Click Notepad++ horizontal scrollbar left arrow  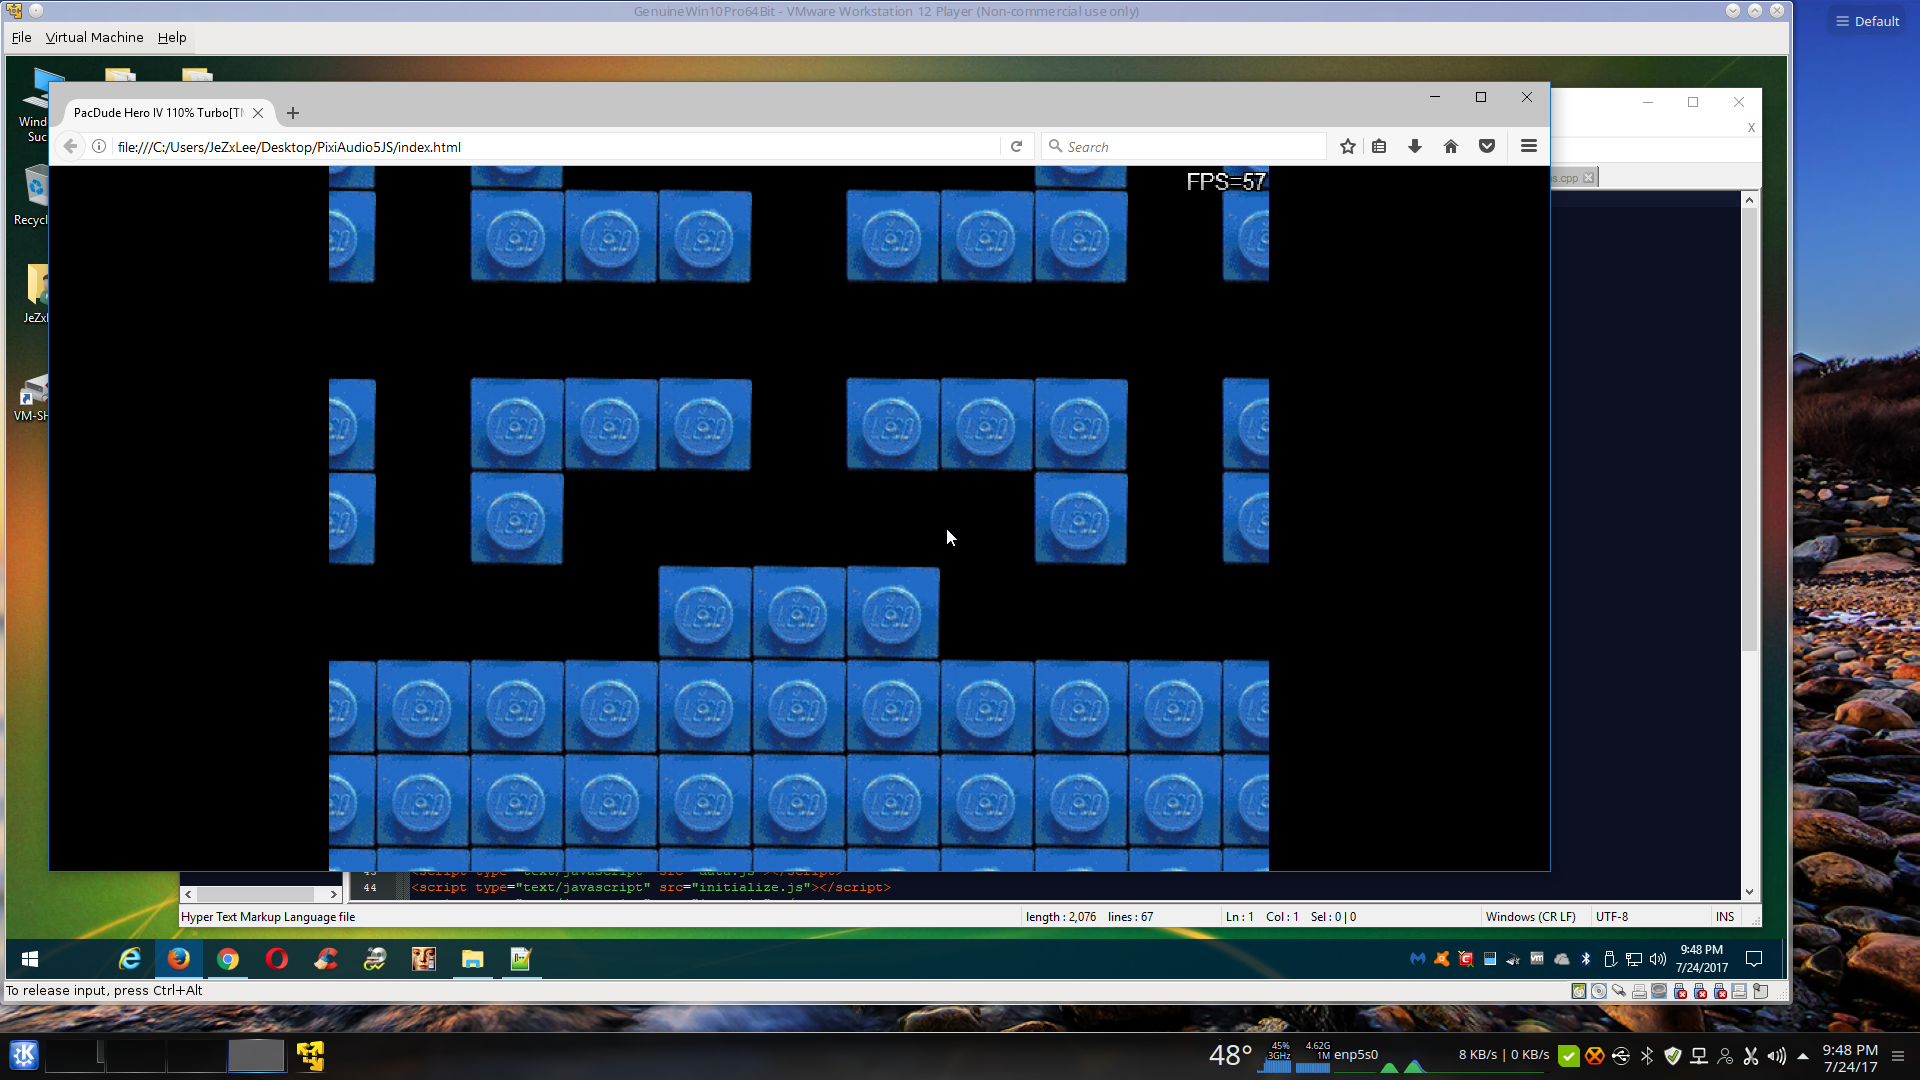click(x=188, y=894)
